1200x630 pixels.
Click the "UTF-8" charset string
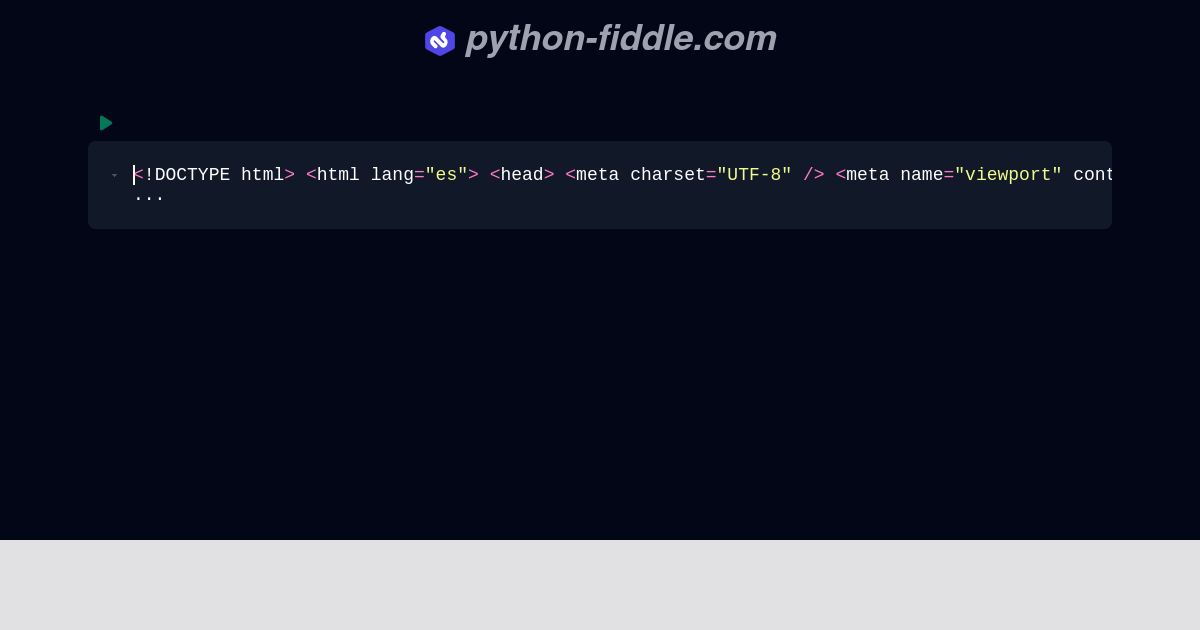coord(754,175)
